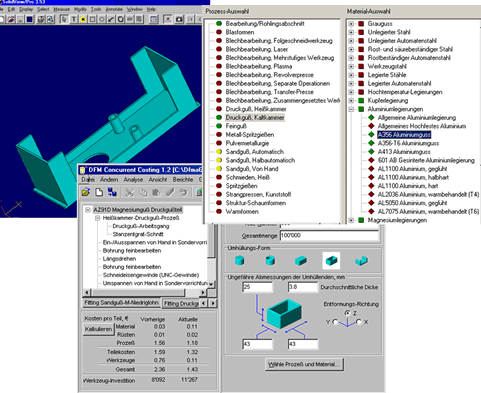Select Y as the demolding direction
The height and width of the screenshot is (393, 481).
(x=335, y=322)
